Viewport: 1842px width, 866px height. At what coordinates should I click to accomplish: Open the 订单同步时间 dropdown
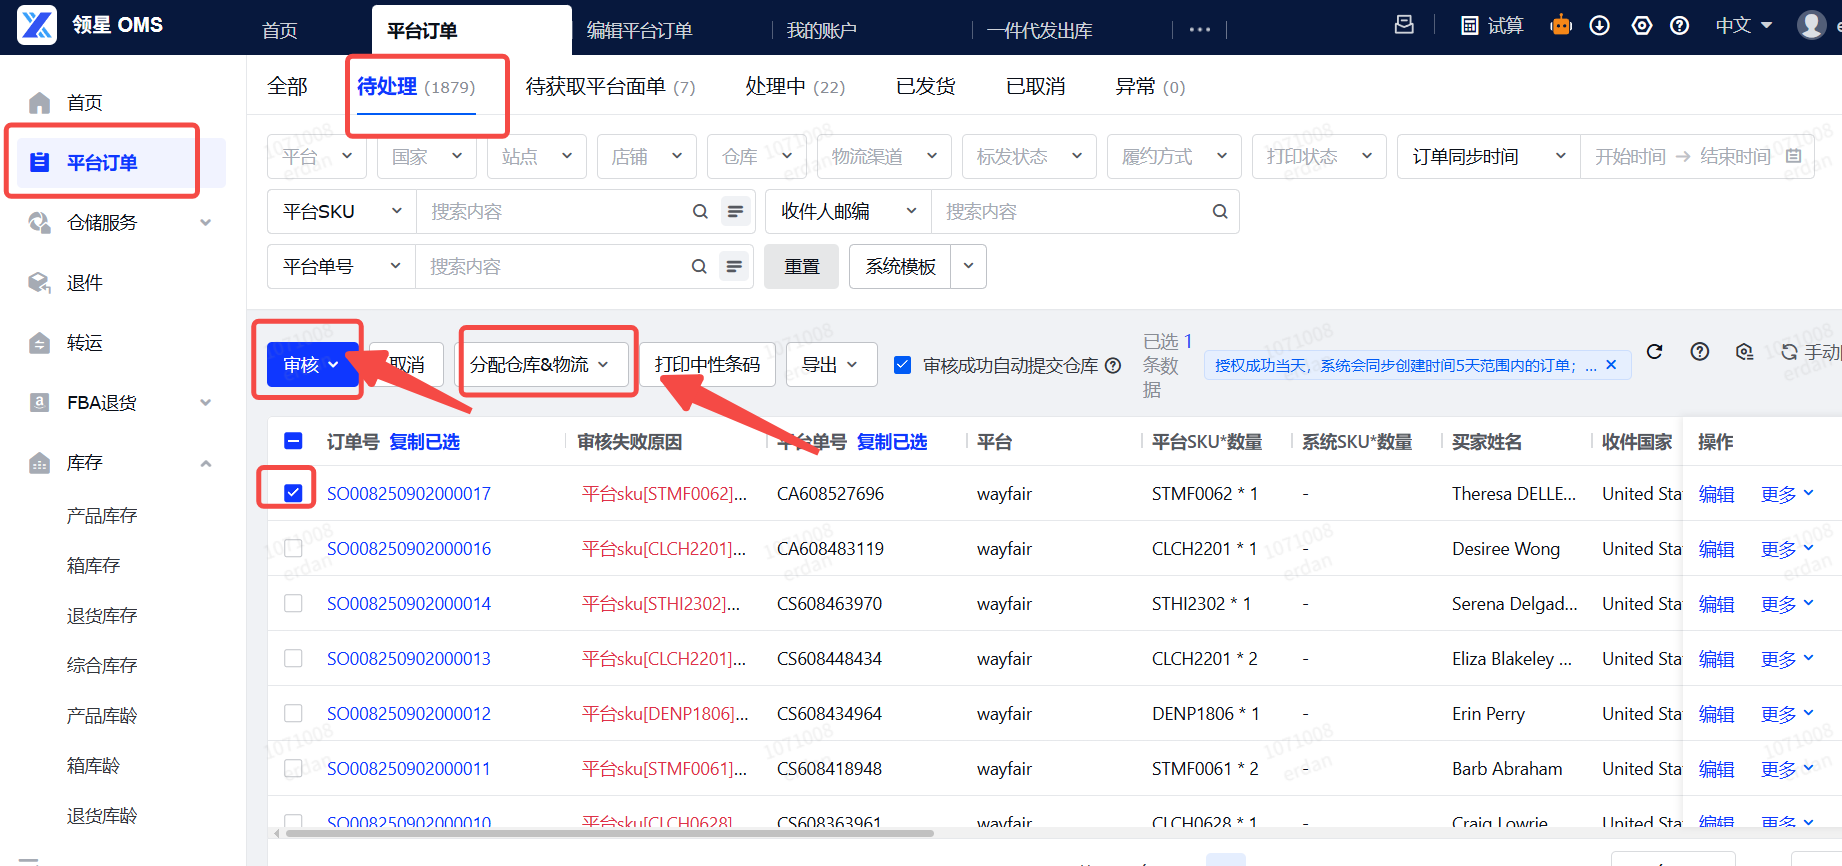[x=1489, y=156]
